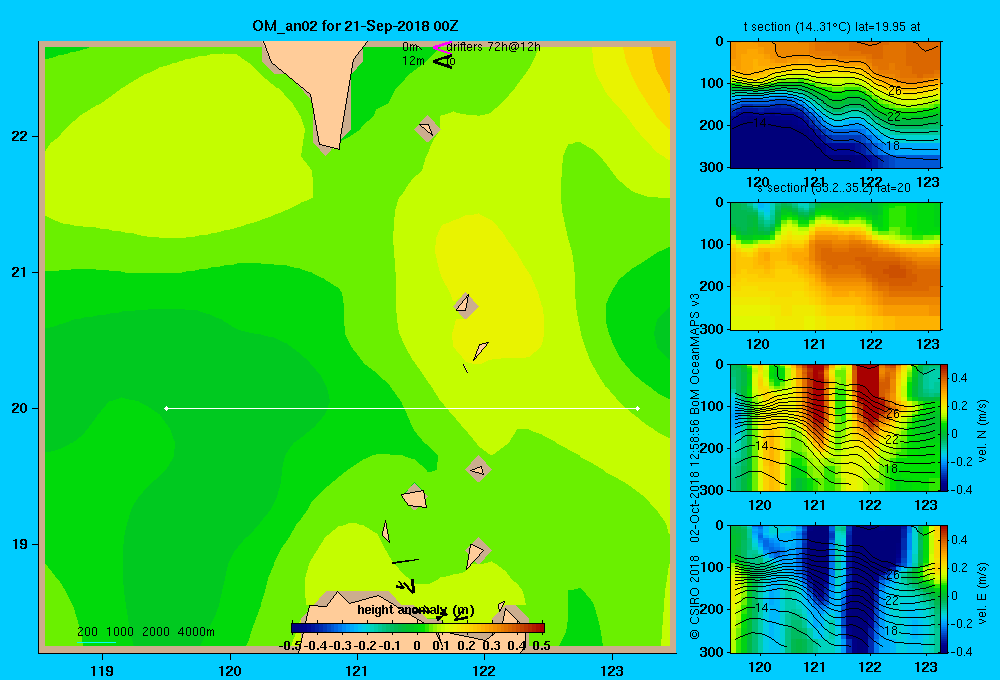Click the 'drifters 72h@12h' legend label
This screenshot has height=680, width=1000.
coord(494,47)
